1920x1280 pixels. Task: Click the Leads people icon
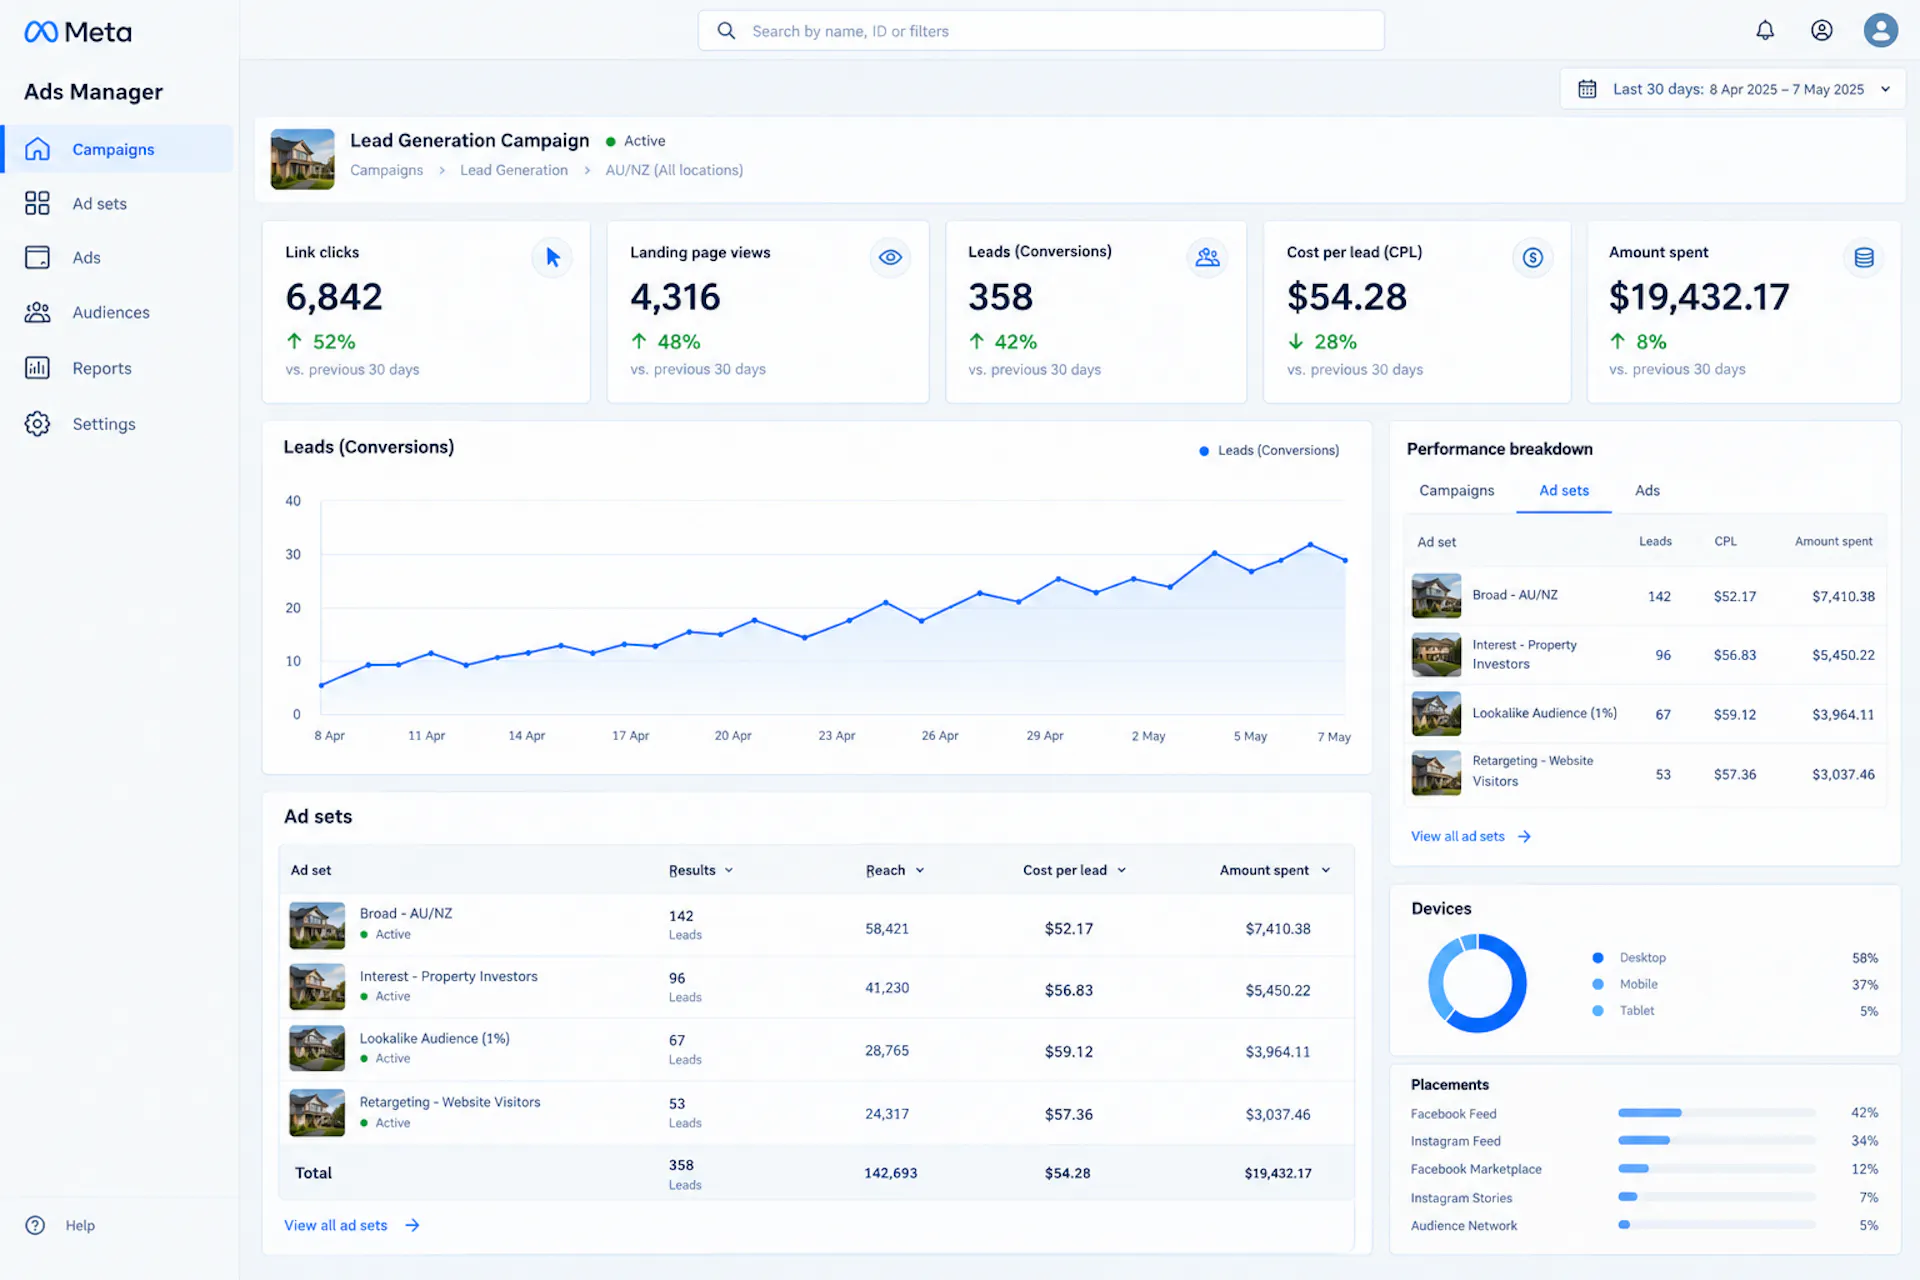(x=1207, y=257)
